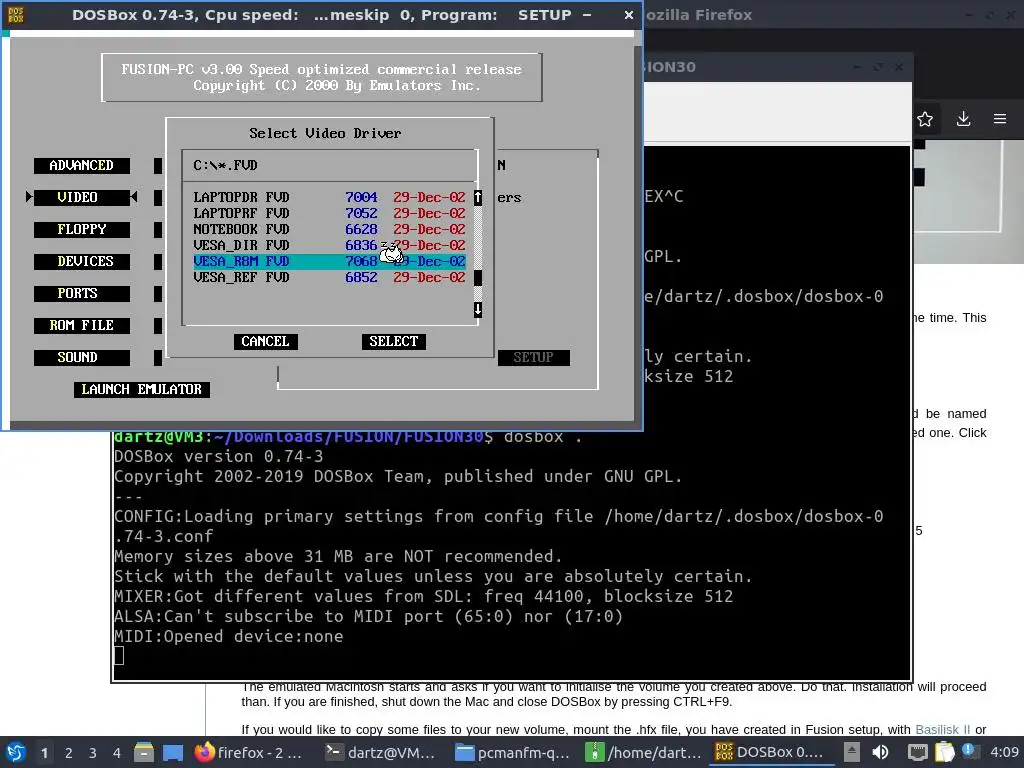Select LAPTOPRF FVD driver file
This screenshot has height=768, width=1024.
coord(329,214)
